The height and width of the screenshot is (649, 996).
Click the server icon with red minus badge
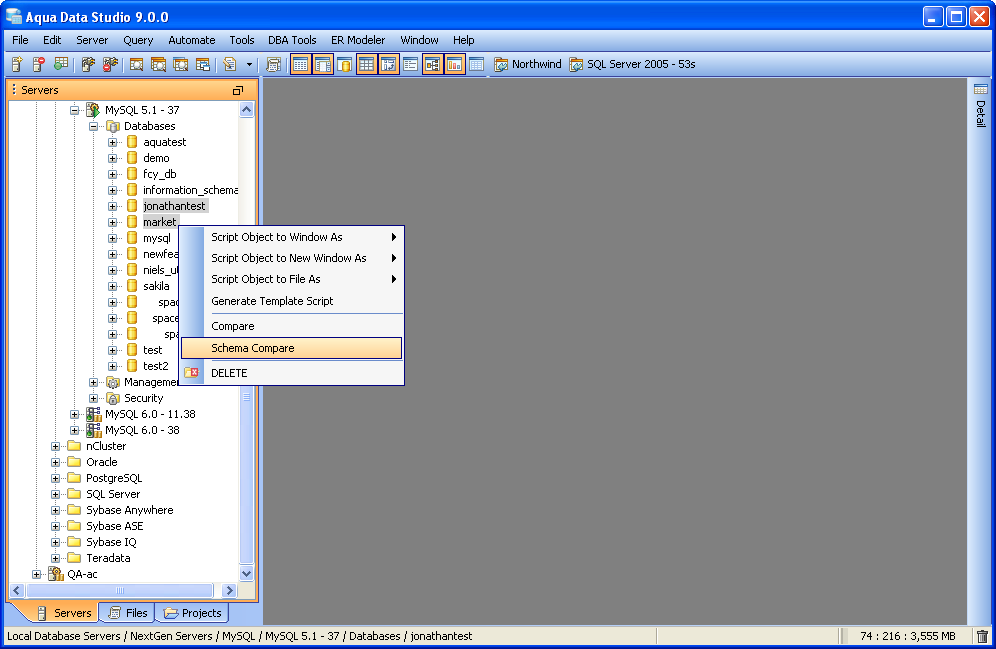[x=39, y=64]
